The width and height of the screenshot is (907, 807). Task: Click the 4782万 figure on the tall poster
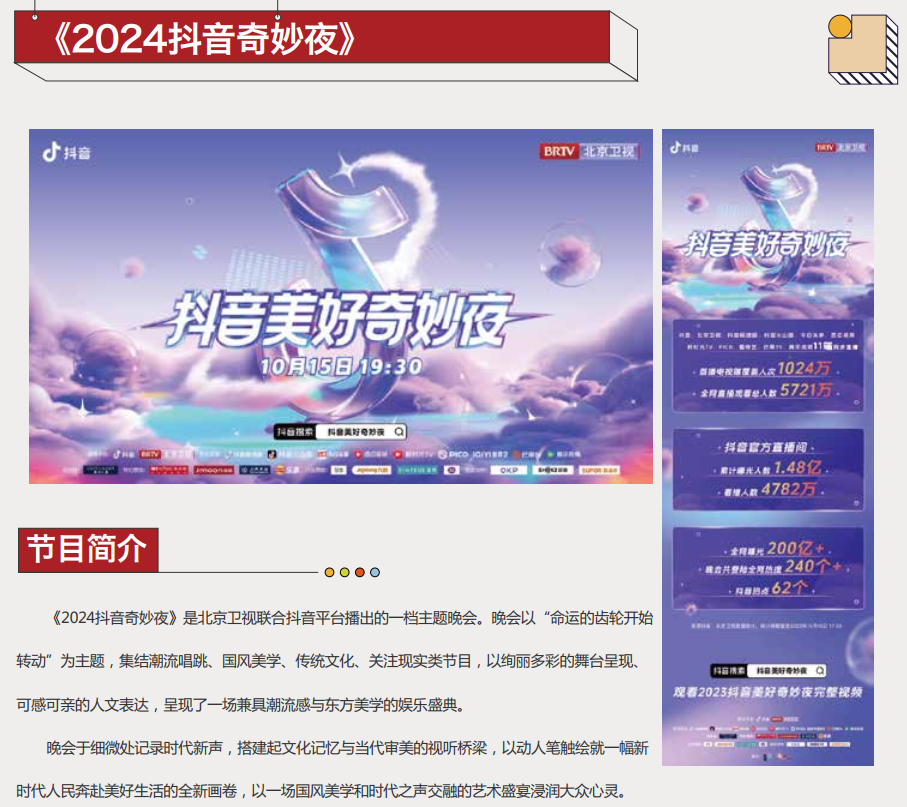(x=788, y=489)
